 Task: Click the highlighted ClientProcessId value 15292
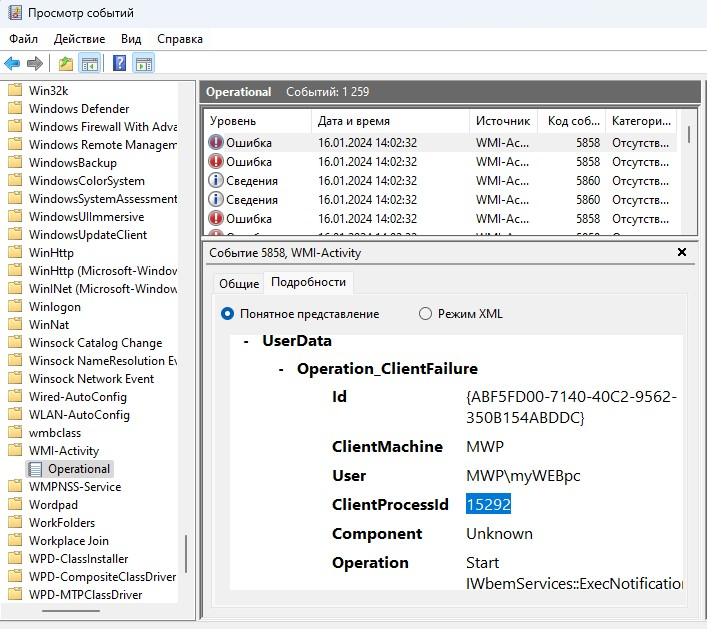[x=488, y=504]
